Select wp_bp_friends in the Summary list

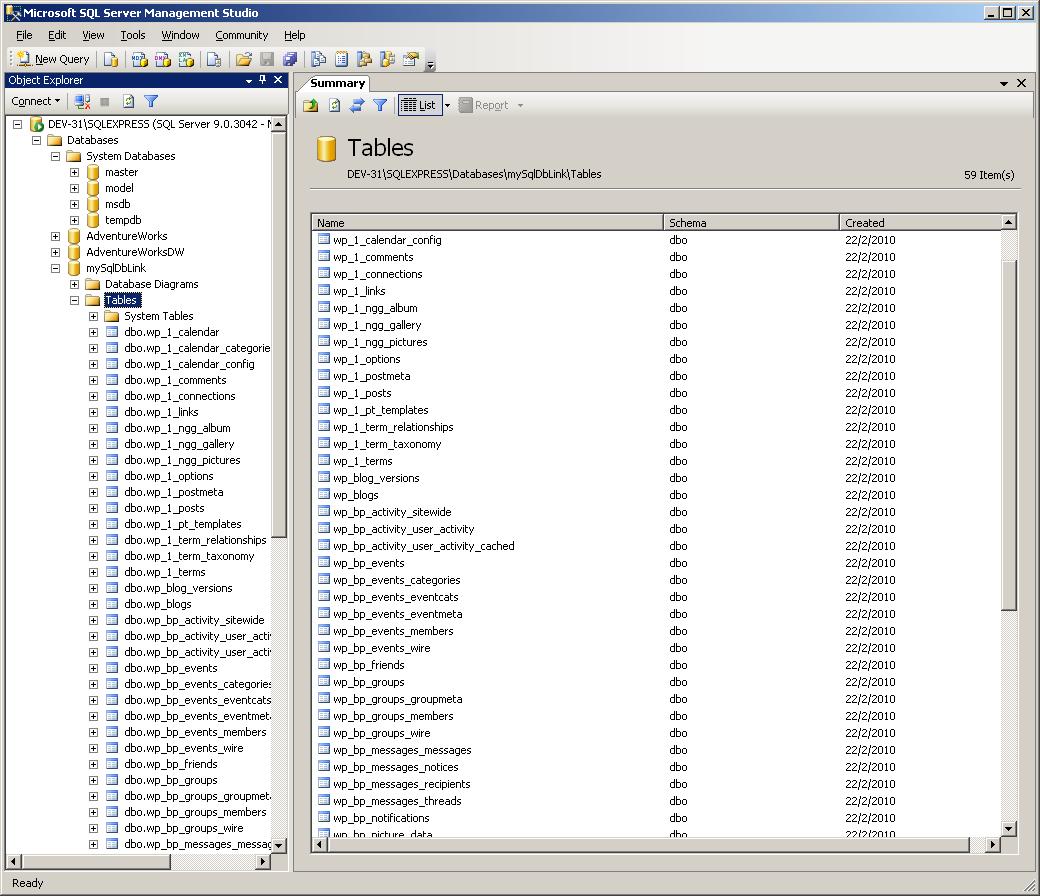(x=657, y=665)
